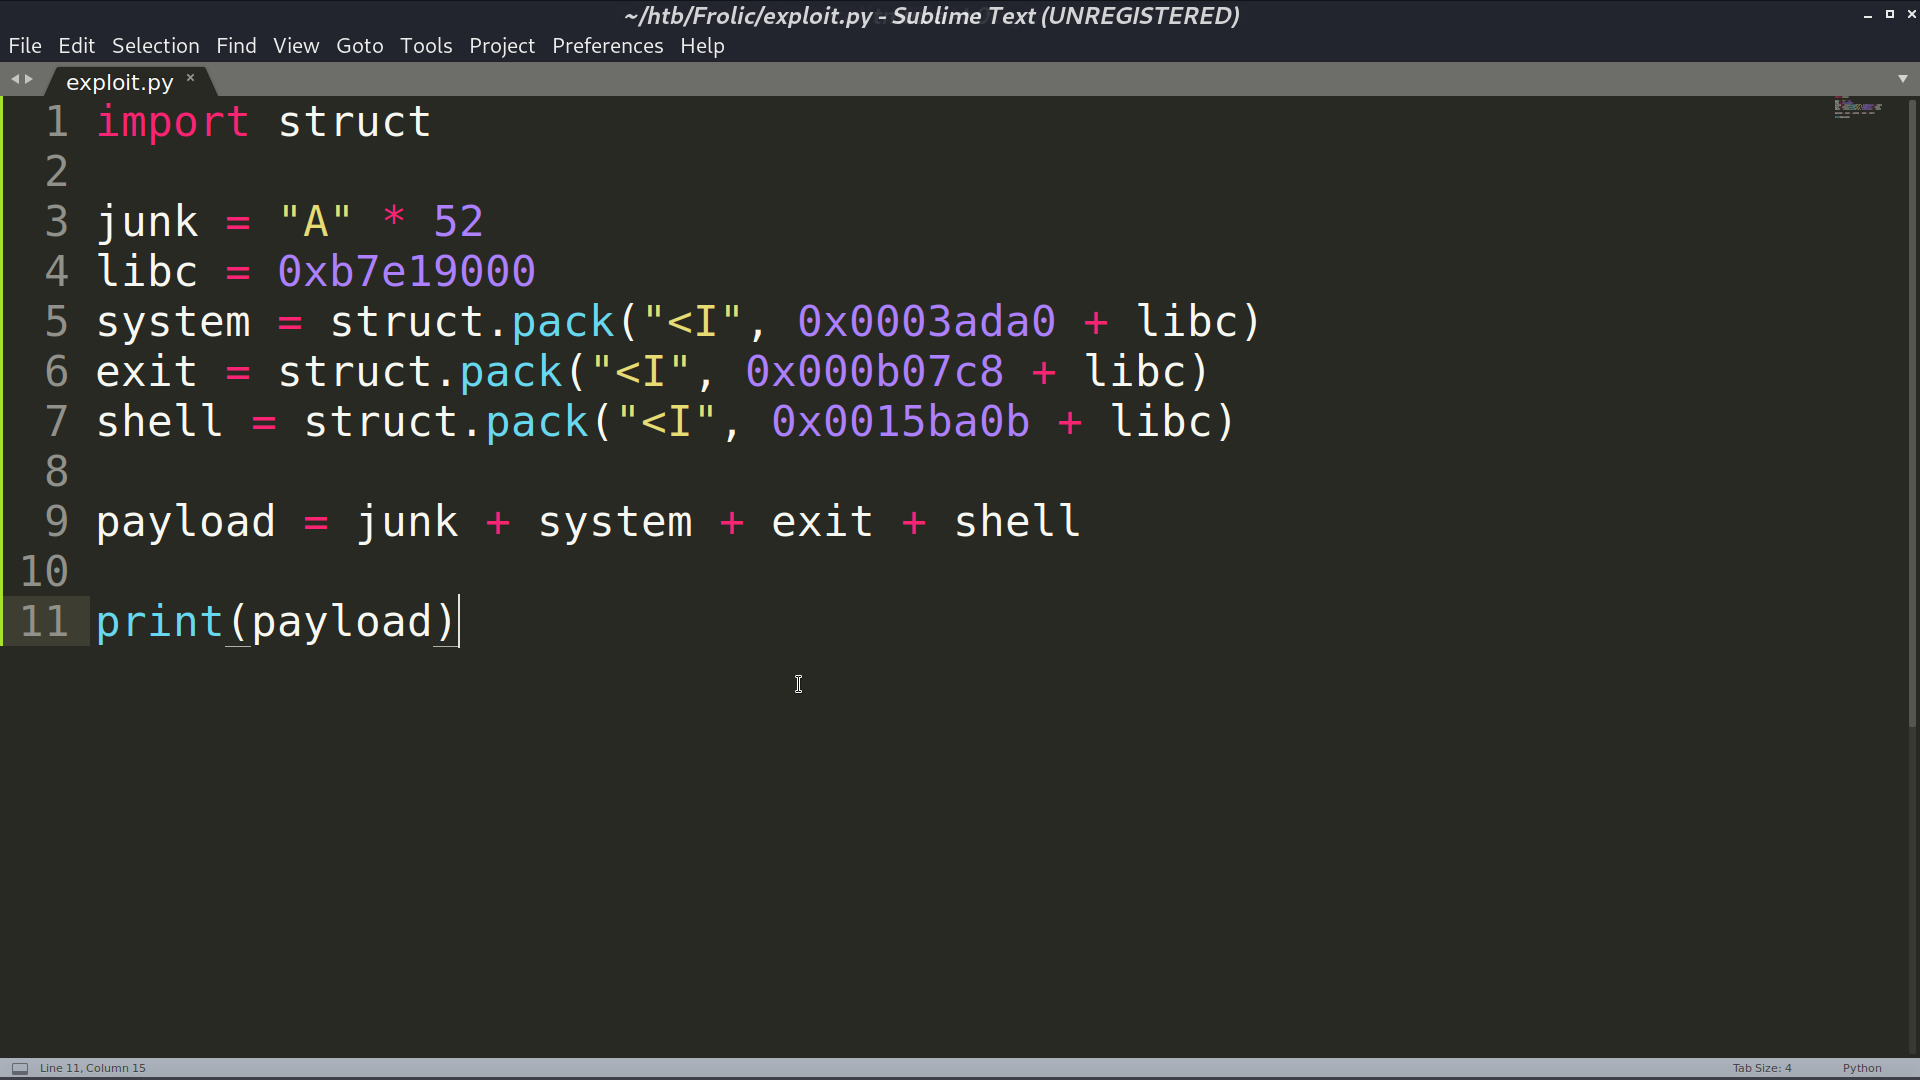Click the 'print' function on line 11
1920x1080 pixels.
pyautogui.click(x=160, y=623)
